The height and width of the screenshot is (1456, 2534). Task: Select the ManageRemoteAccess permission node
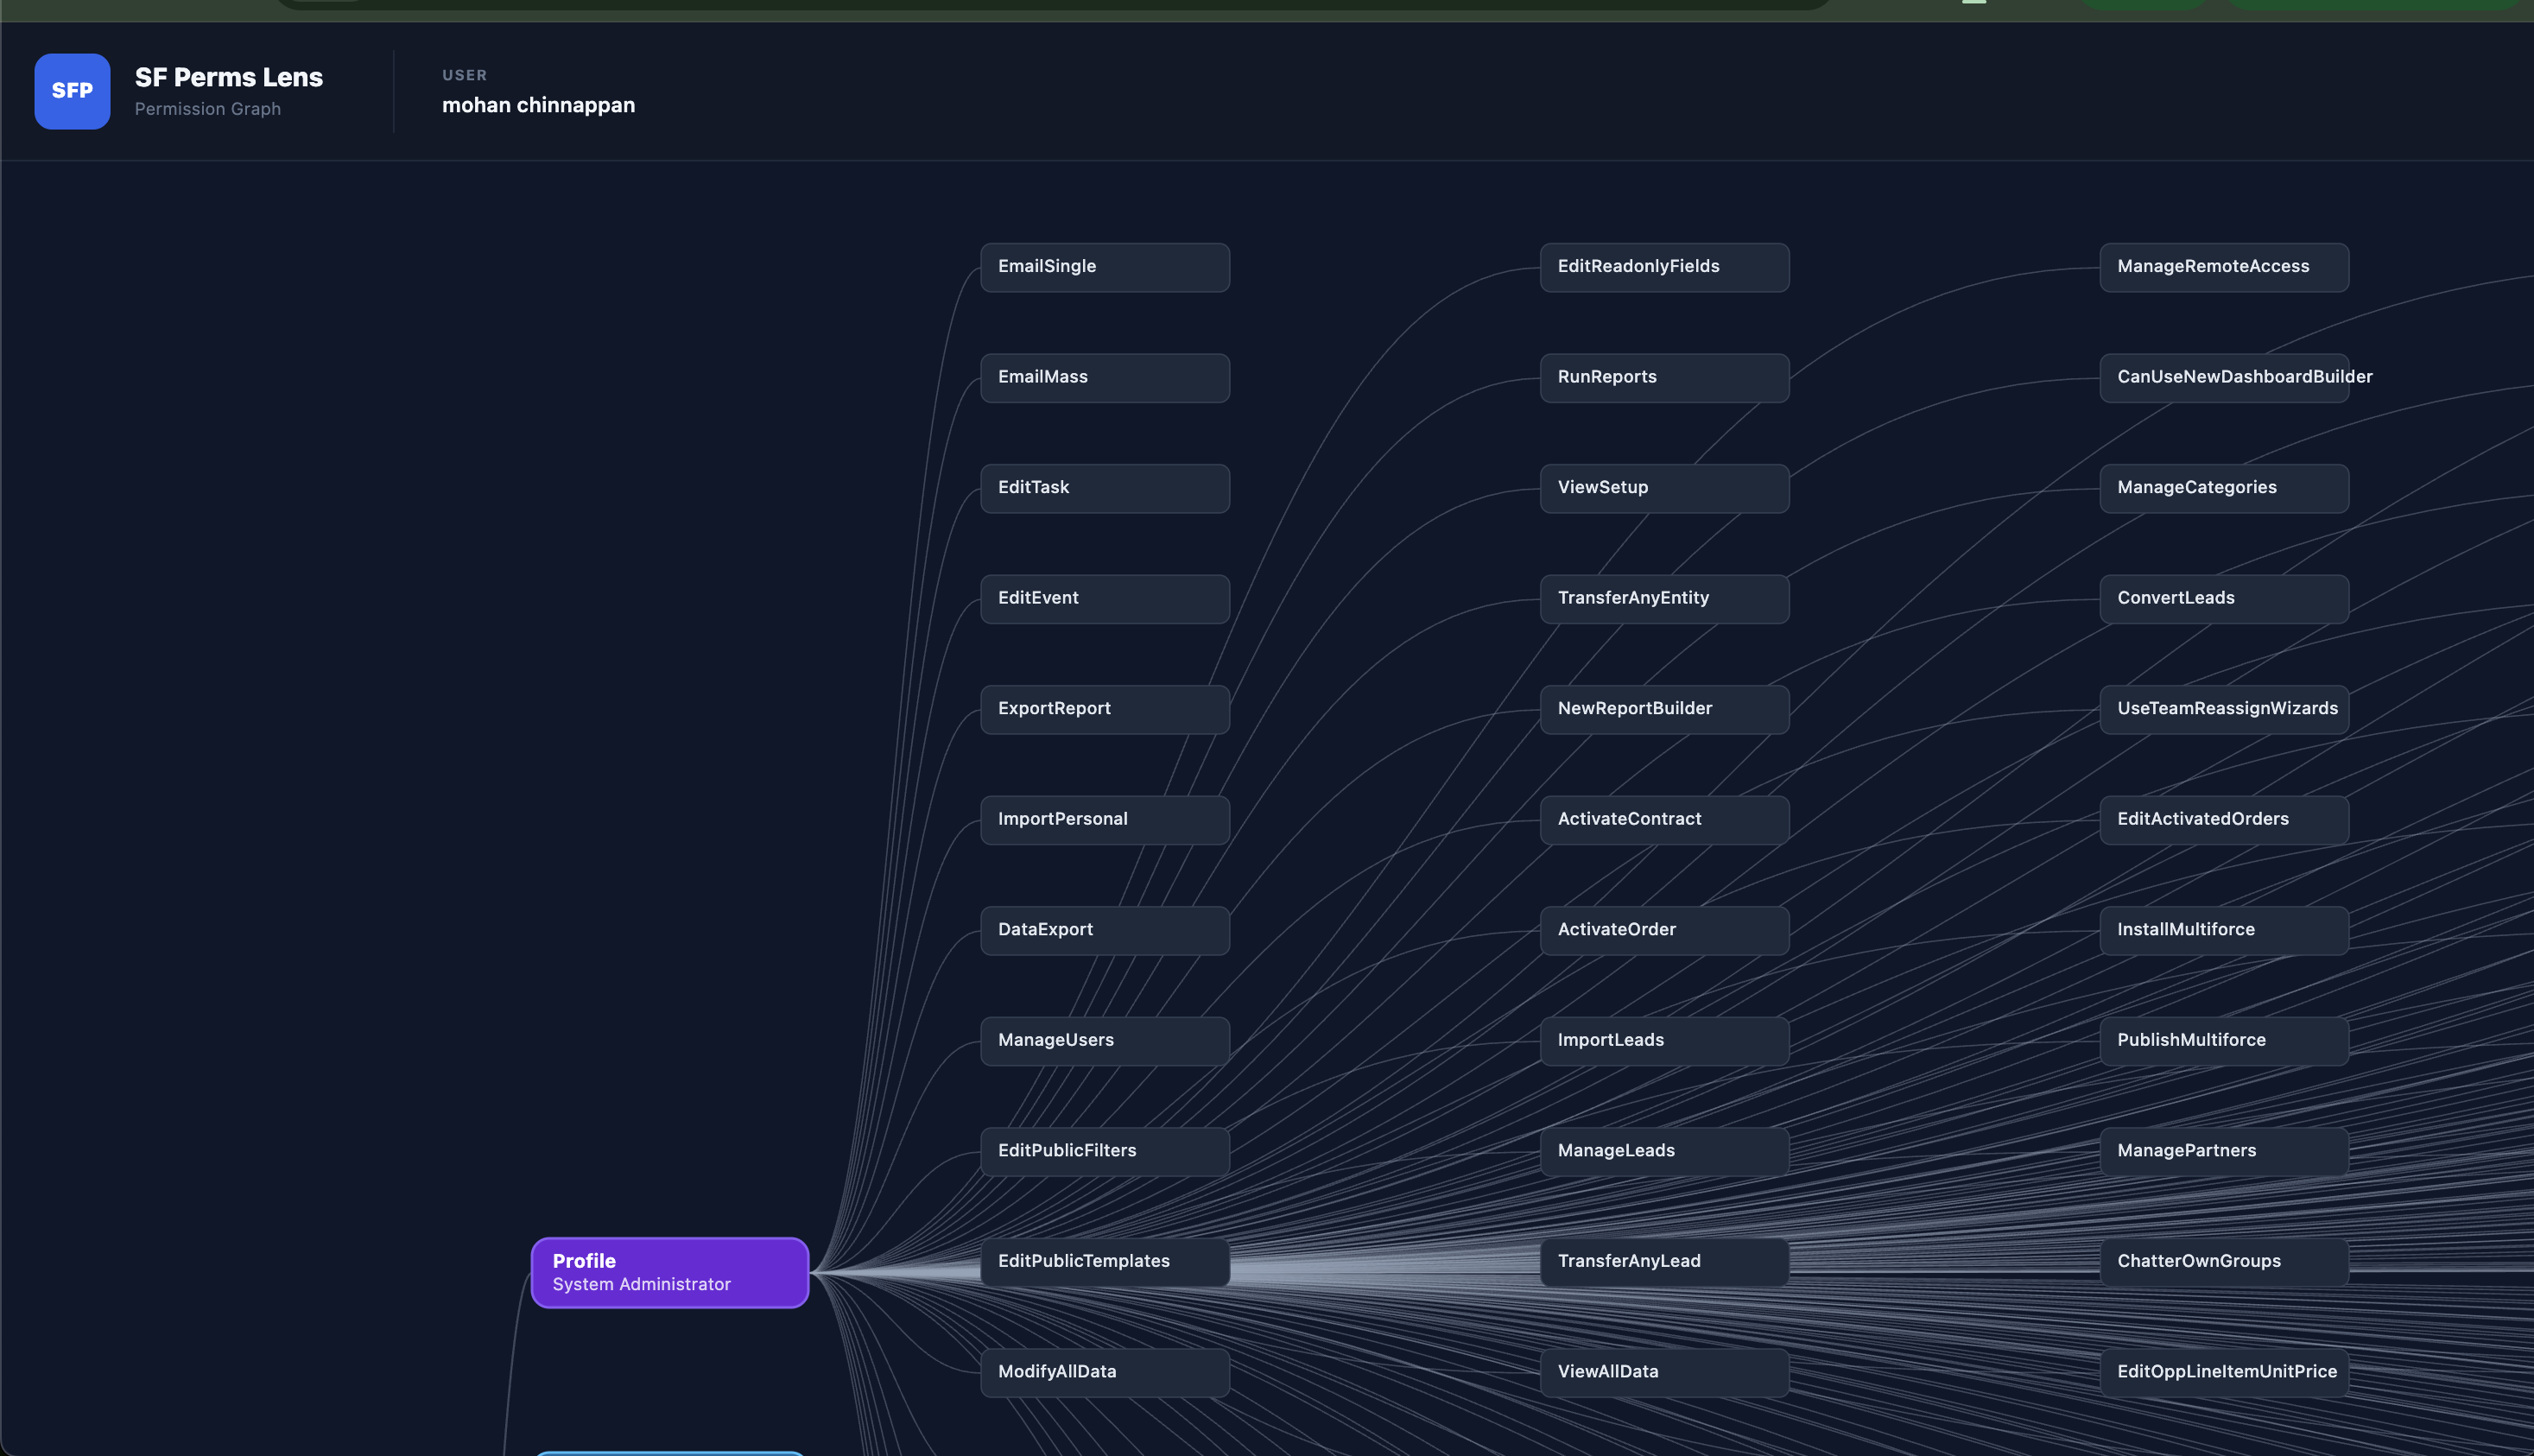(2224, 267)
